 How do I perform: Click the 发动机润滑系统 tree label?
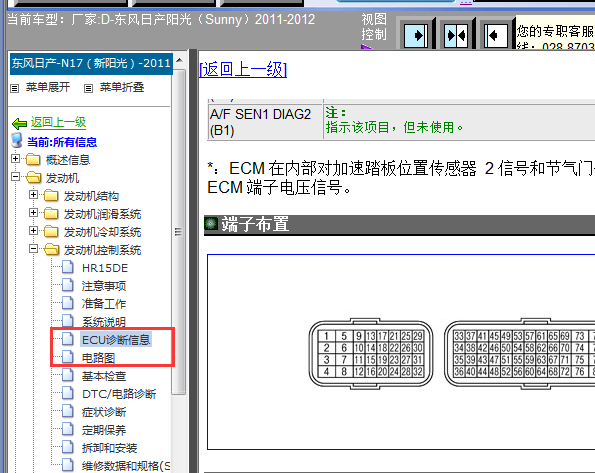102,214
